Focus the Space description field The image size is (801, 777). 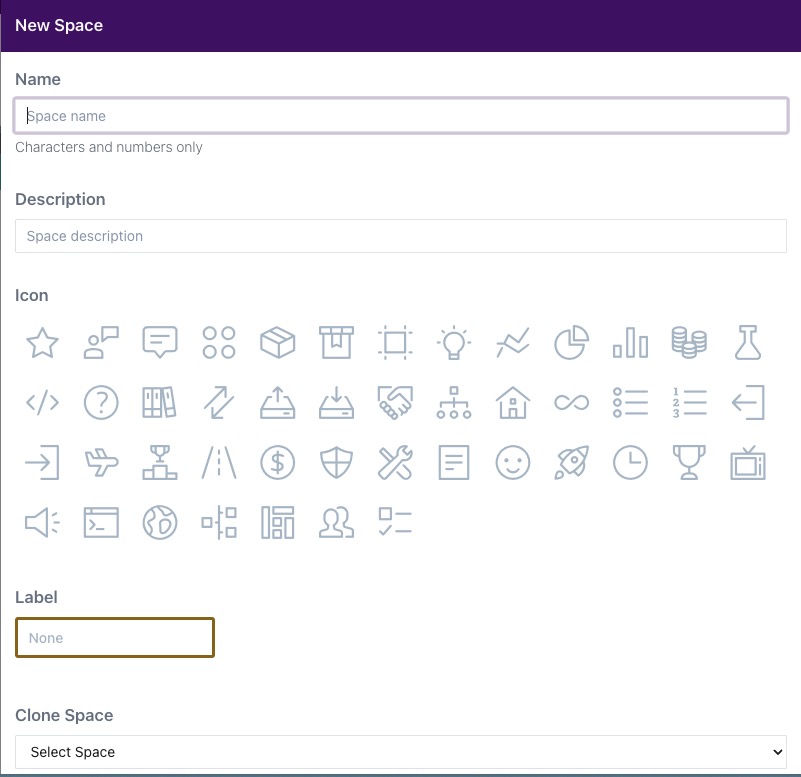[x=400, y=236]
